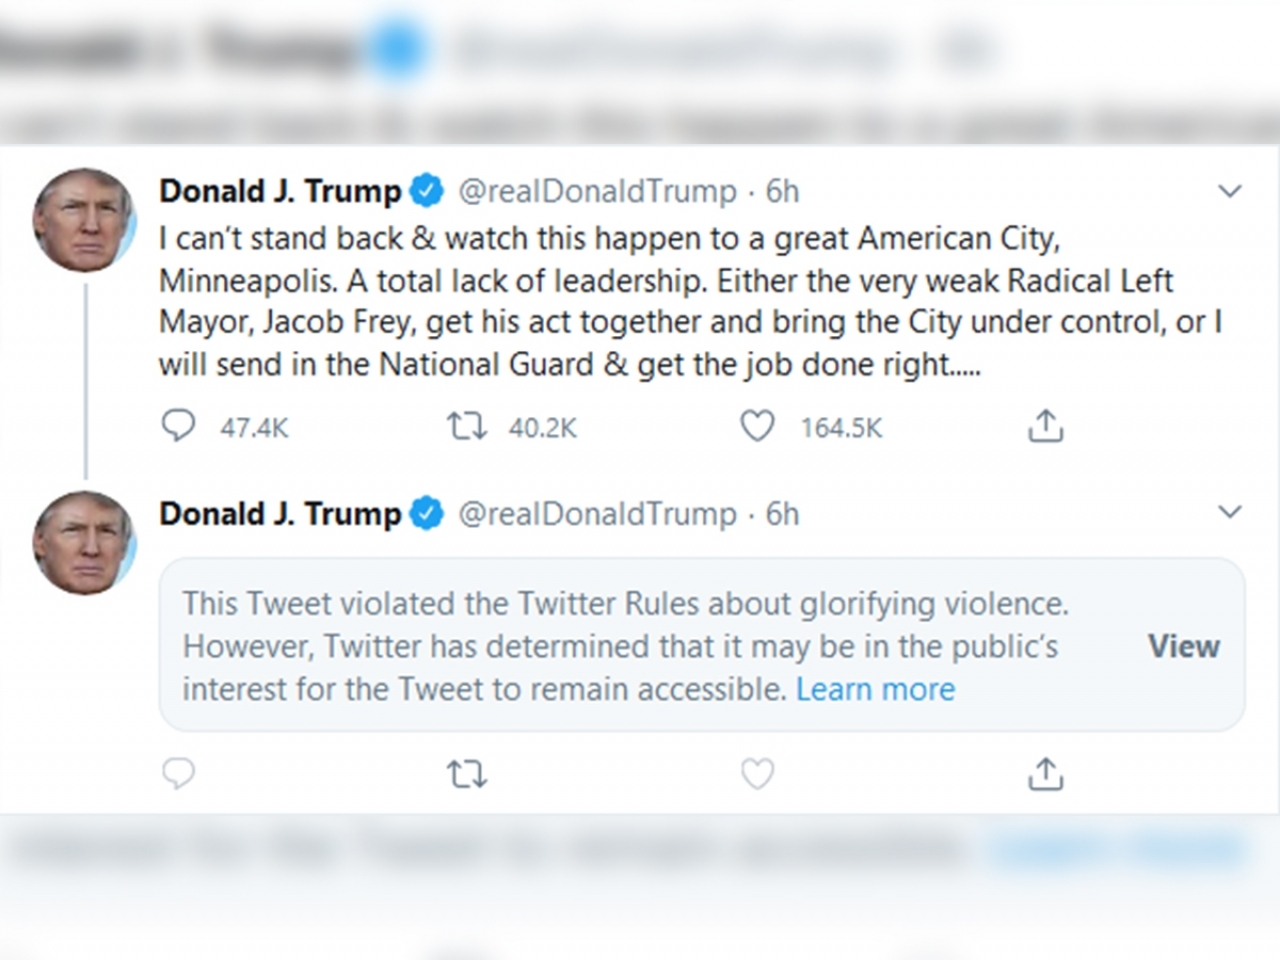Open @realDonaldTrump handle on second tweet
The image size is (1280, 960).
tap(597, 514)
